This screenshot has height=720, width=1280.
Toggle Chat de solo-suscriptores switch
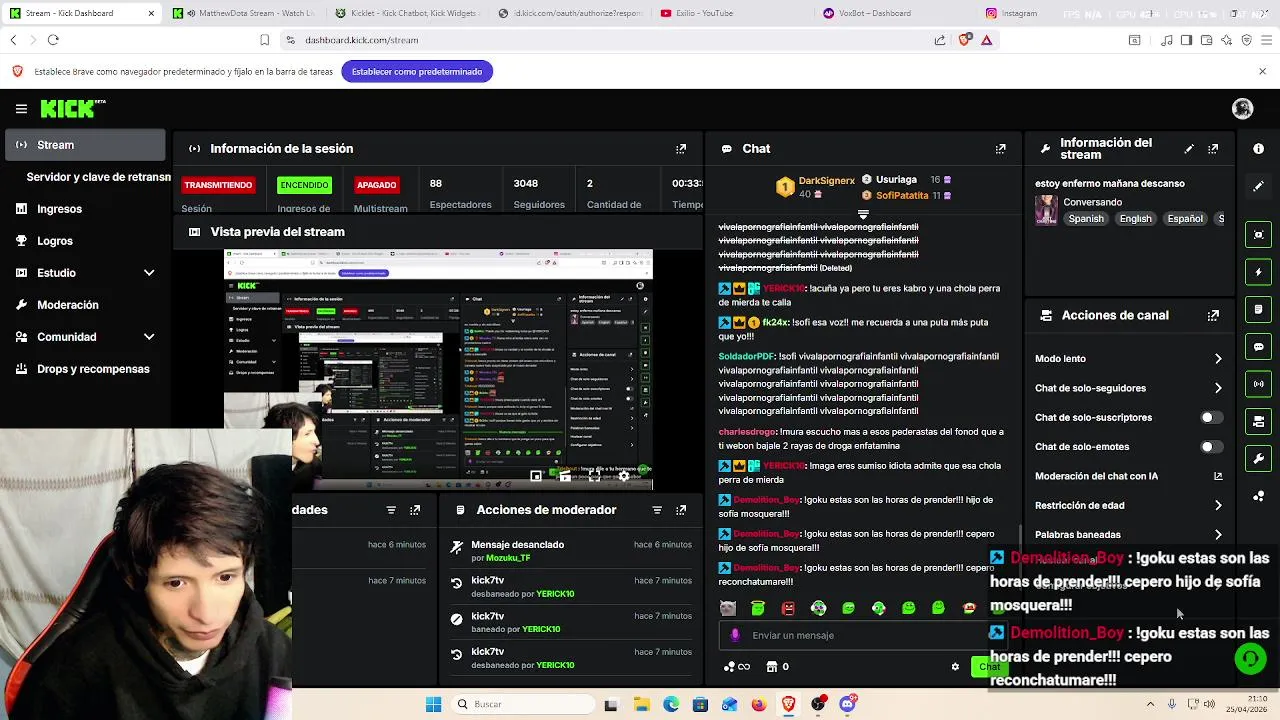pos(1211,418)
